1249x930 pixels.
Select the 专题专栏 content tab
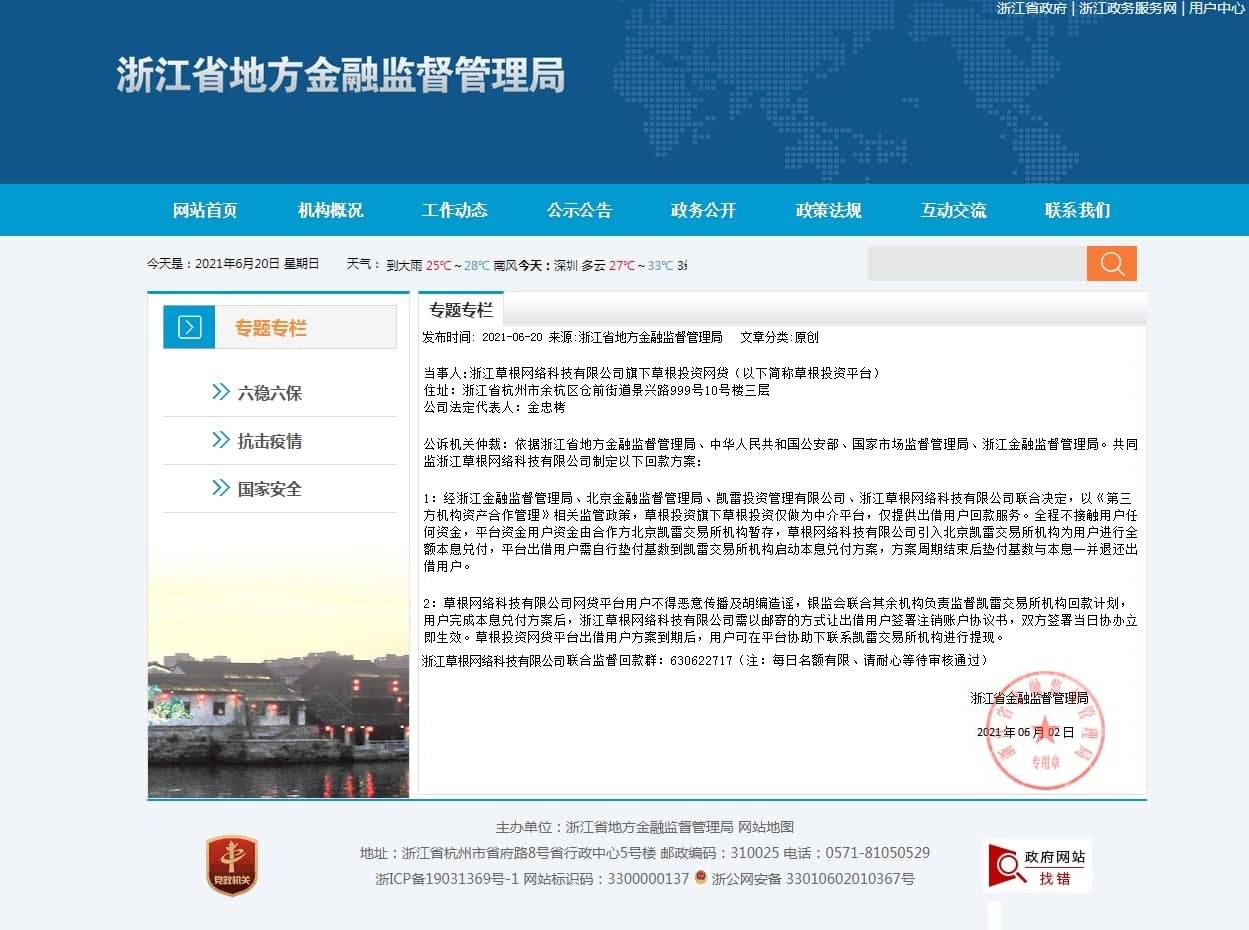(x=461, y=310)
